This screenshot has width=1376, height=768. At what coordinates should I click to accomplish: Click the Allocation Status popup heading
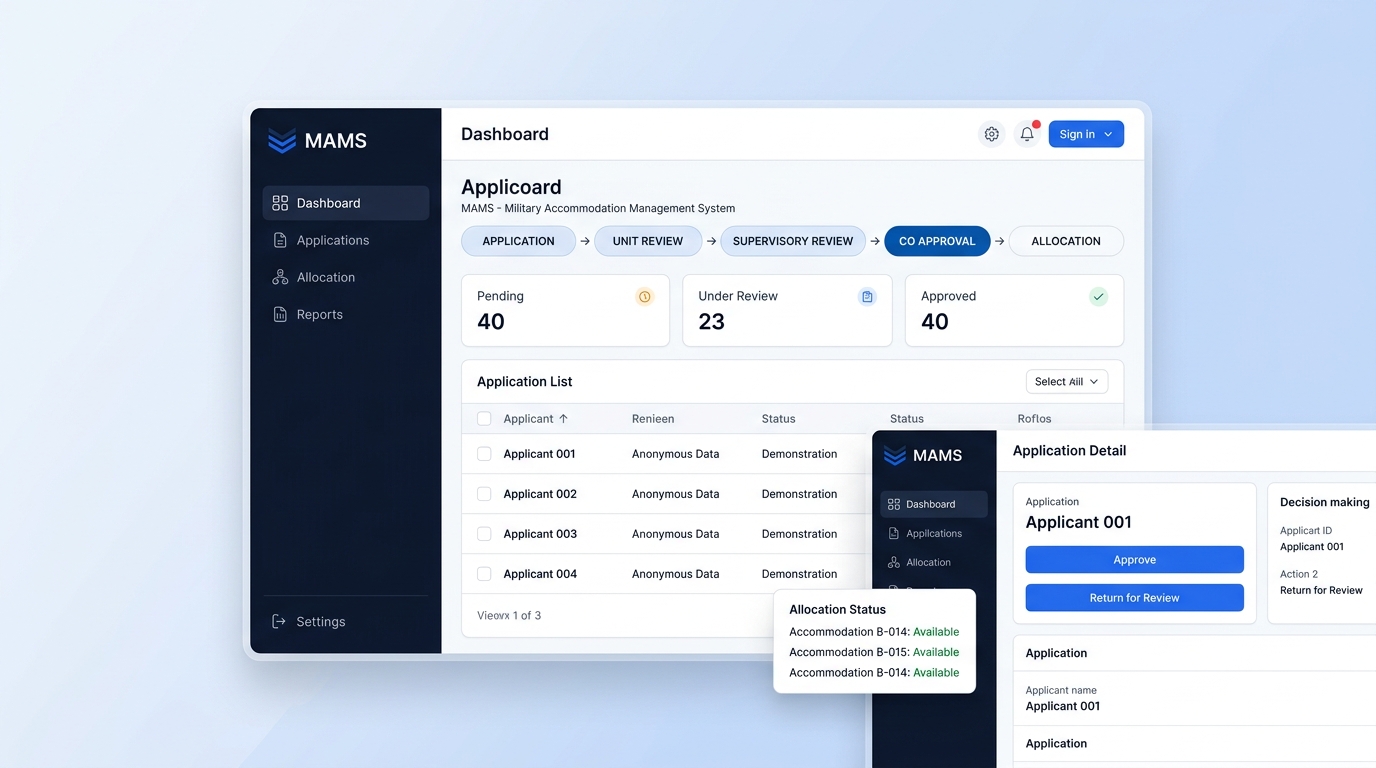coord(837,609)
